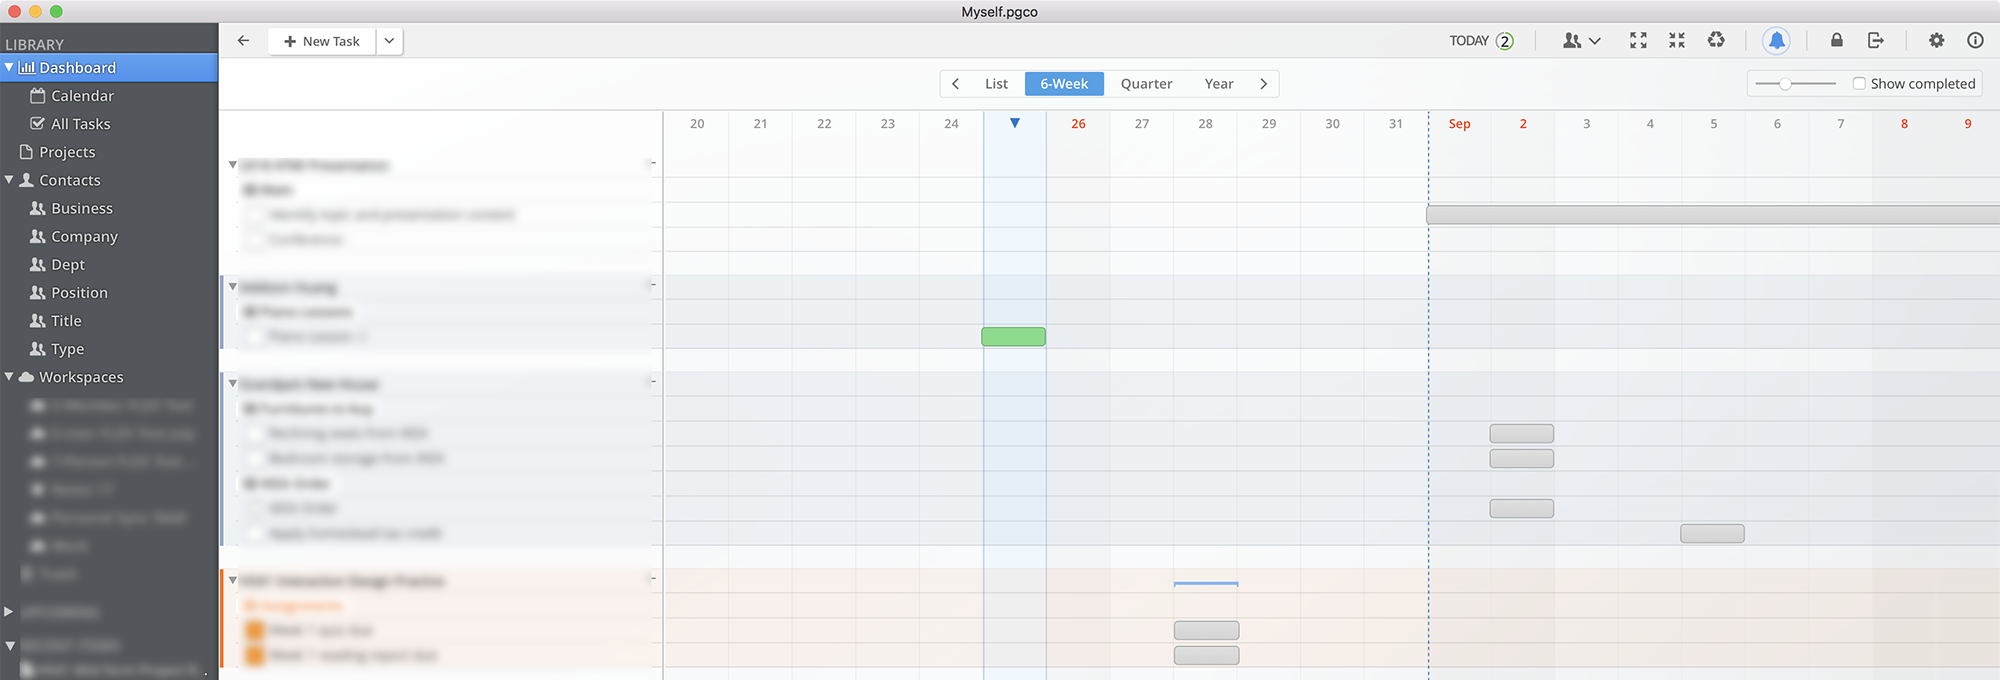Collapse the Contacts tree triangle

point(9,180)
